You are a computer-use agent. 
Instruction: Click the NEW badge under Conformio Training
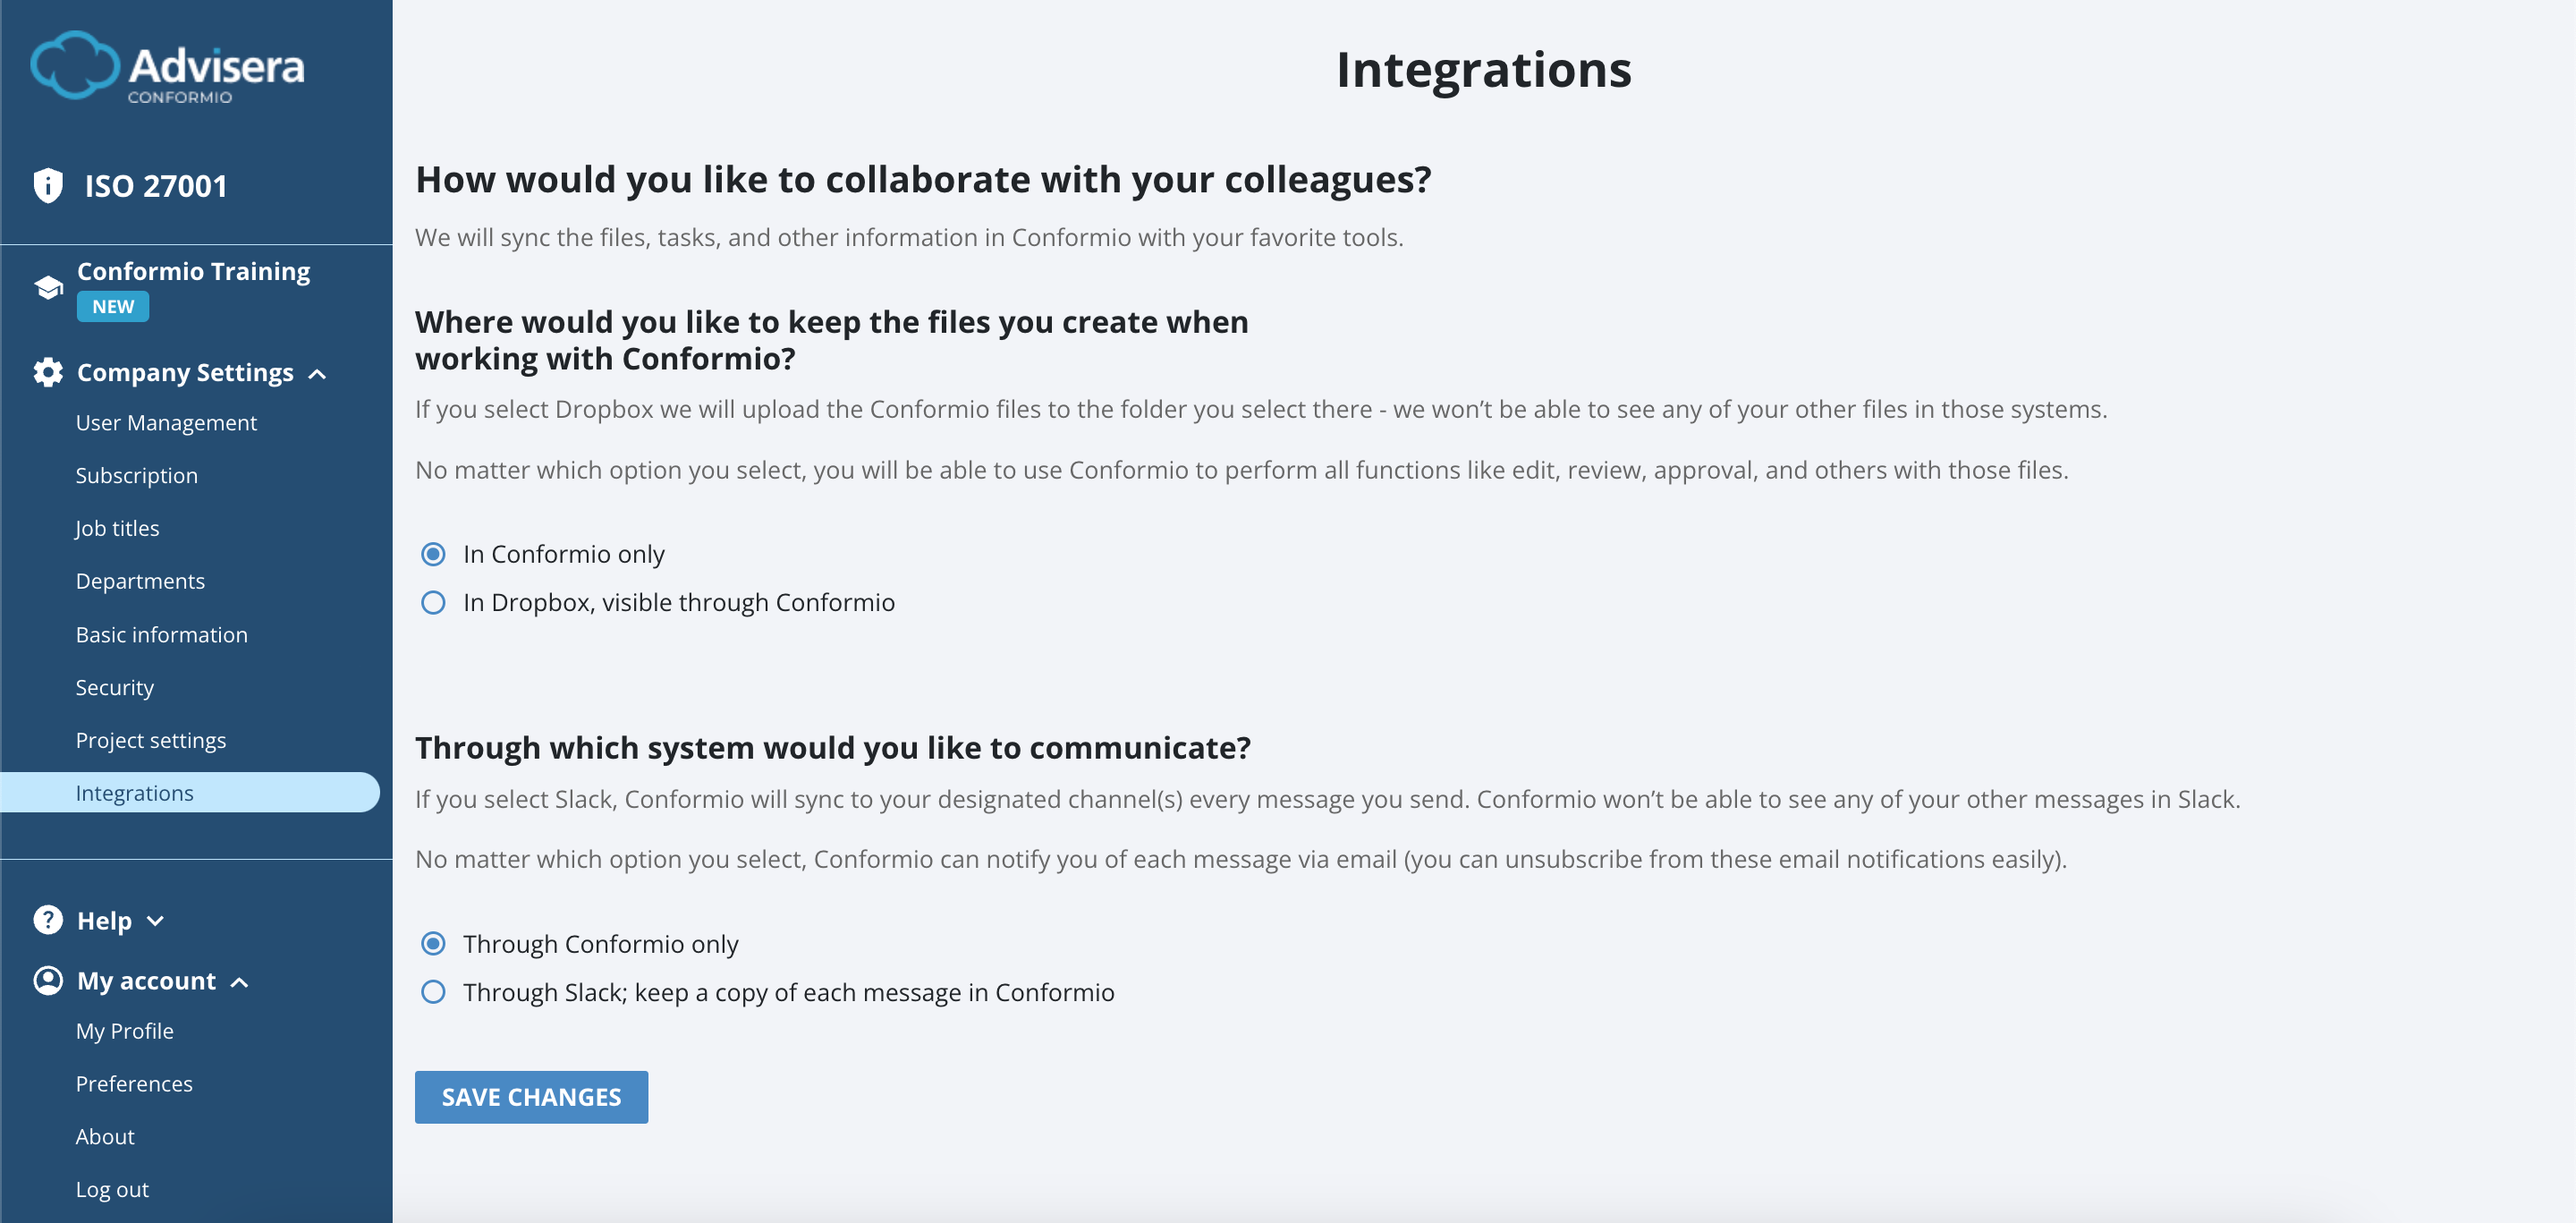point(113,307)
